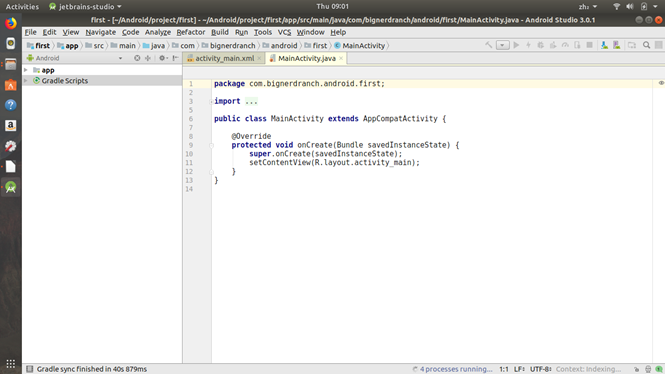Open the run configuration dropdown
This screenshot has height=374, width=665.
503,45
